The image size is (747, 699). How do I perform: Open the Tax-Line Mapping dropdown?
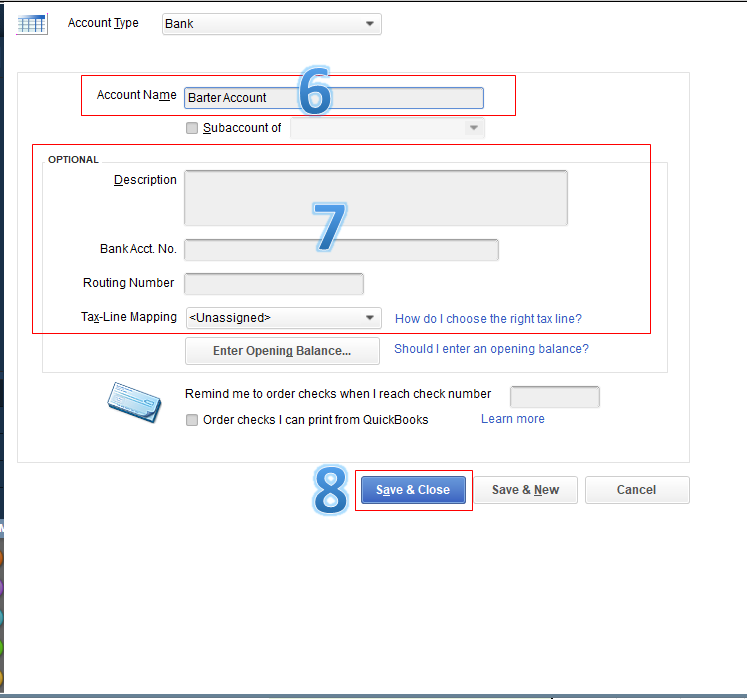click(x=283, y=318)
